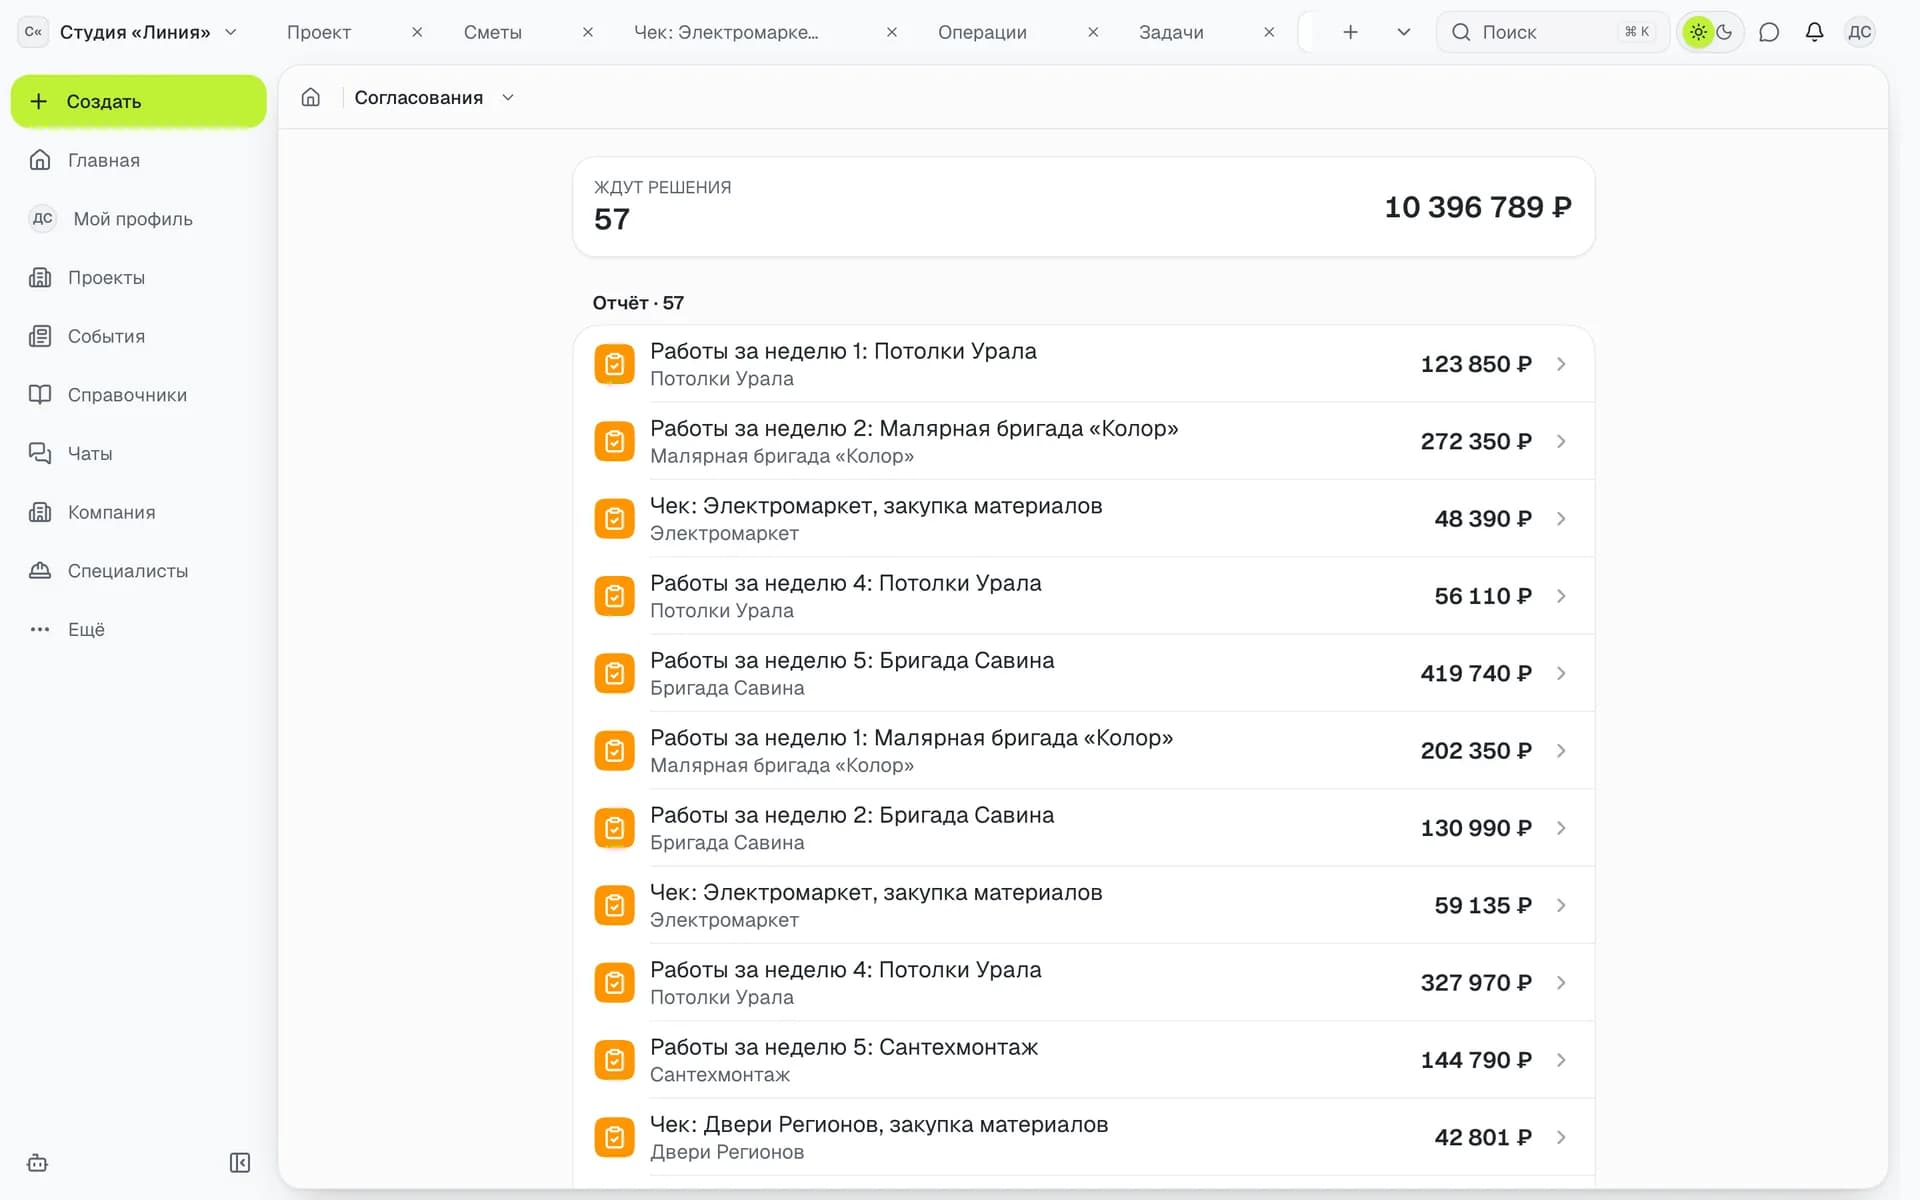This screenshot has width=1920, height=1200.
Task: Open the chat bubble icon in top bar
Action: click(x=1769, y=32)
